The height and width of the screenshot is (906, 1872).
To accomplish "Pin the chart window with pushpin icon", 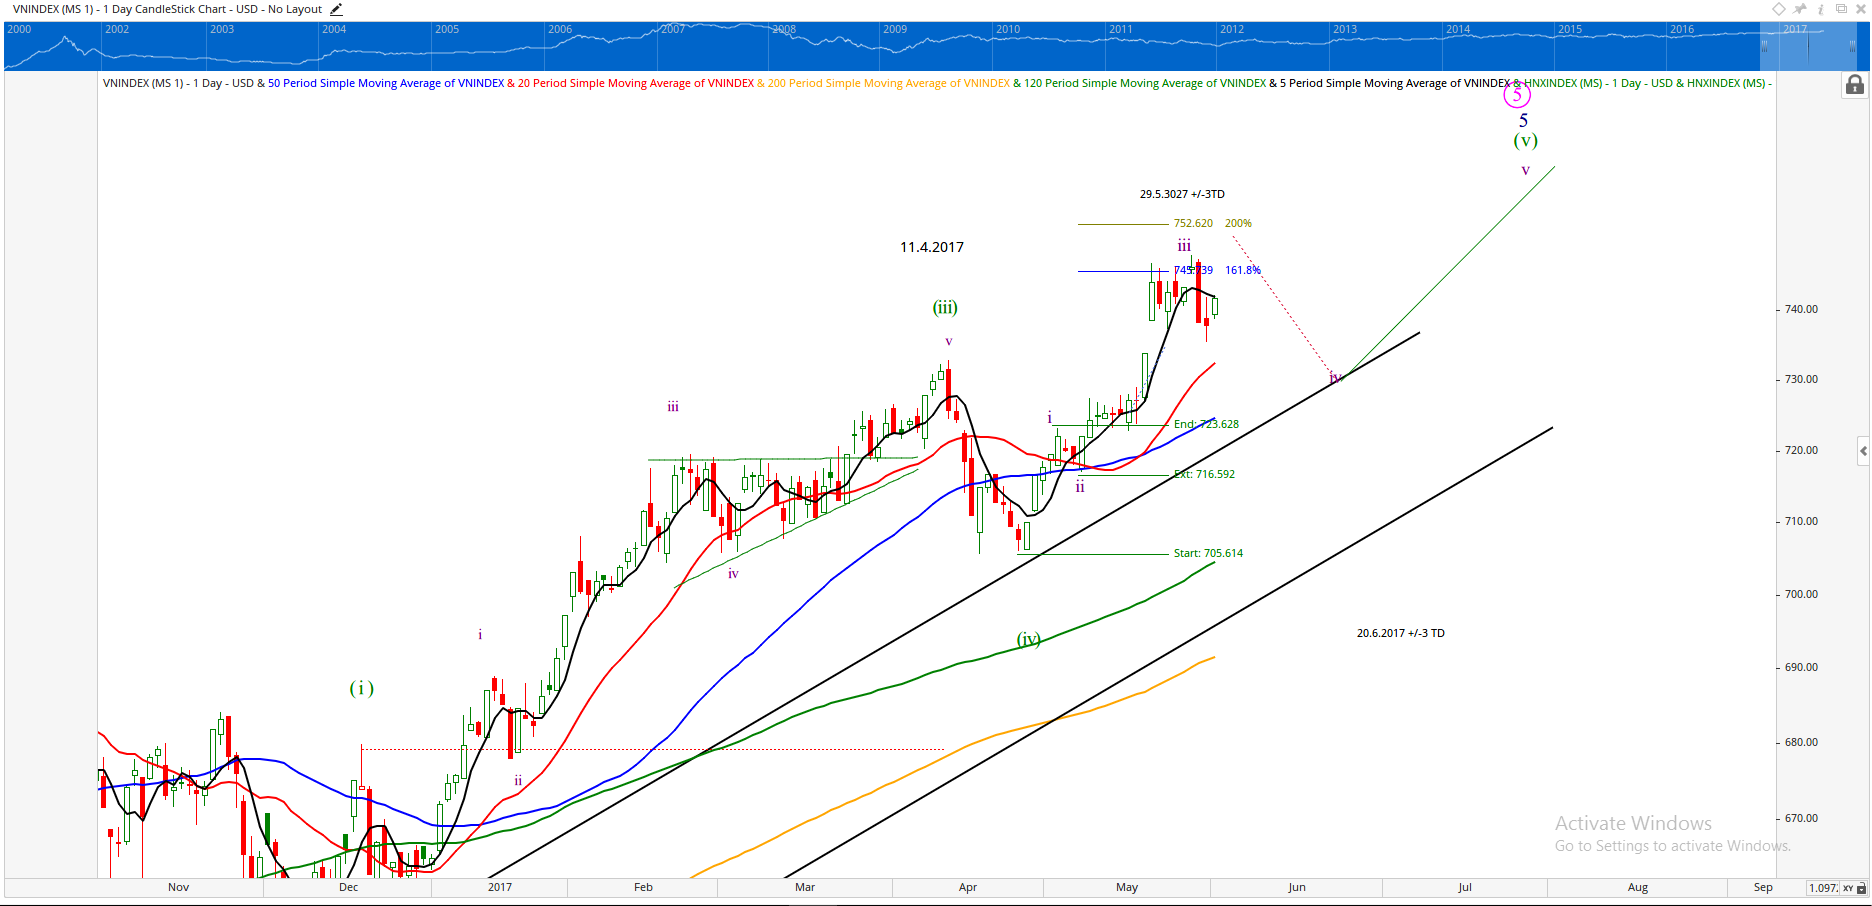I will point(1800,9).
